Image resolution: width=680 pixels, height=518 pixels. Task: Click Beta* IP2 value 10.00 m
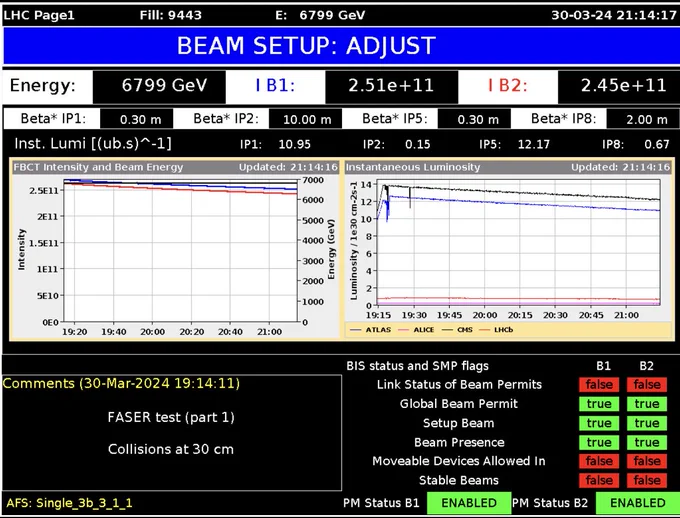(x=305, y=119)
